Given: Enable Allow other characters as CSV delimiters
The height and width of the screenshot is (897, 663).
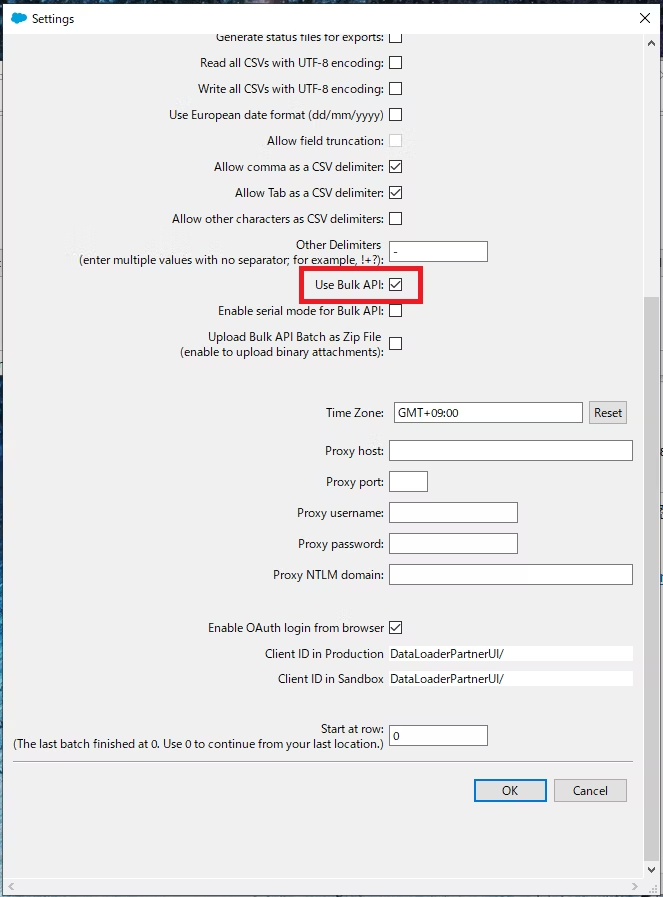Looking at the screenshot, I should (x=395, y=219).
